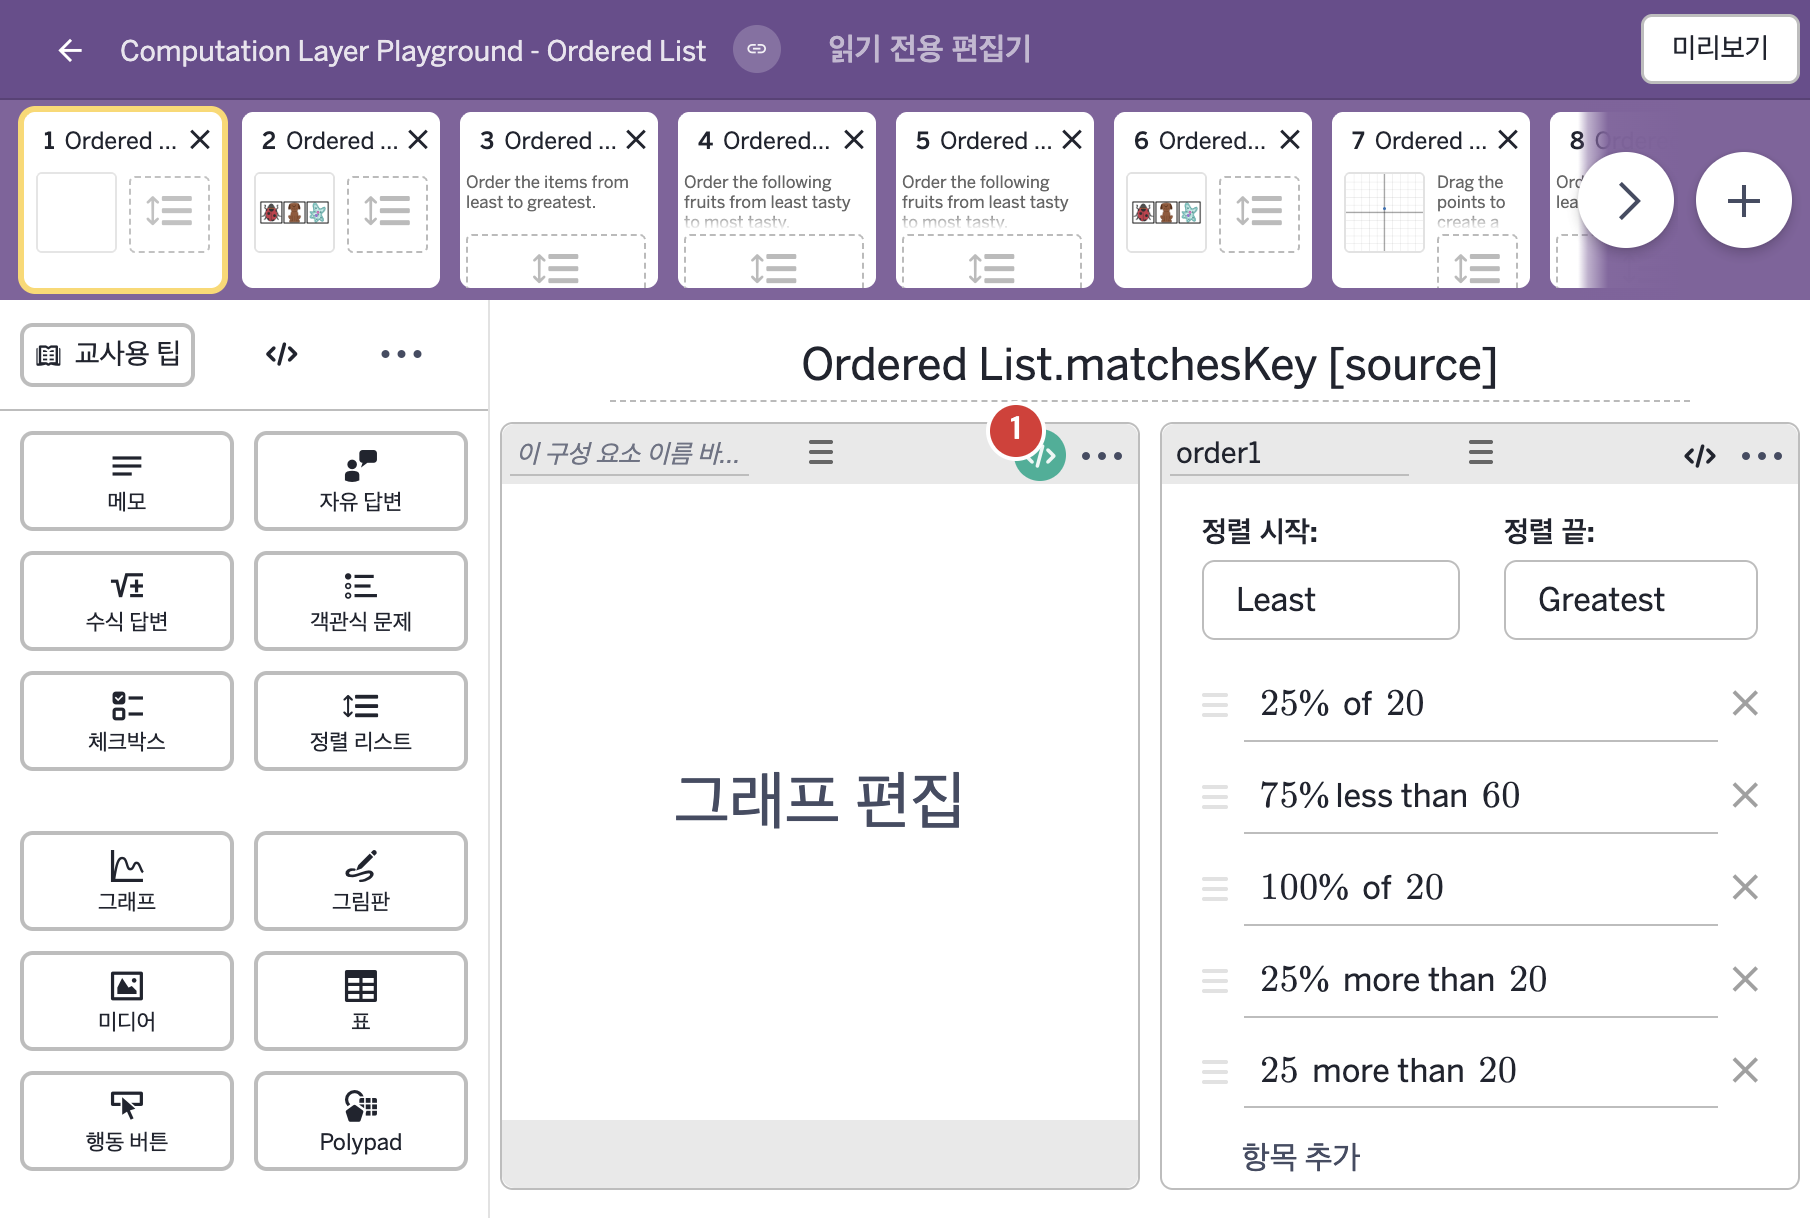
Task: Add a 객관식 문제 multiple choice component
Action: coord(361,601)
